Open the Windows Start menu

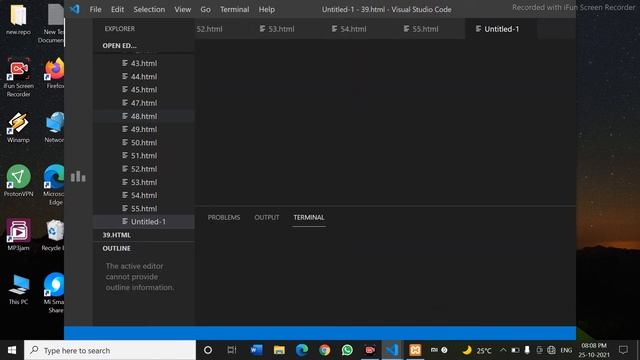point(12,350)
